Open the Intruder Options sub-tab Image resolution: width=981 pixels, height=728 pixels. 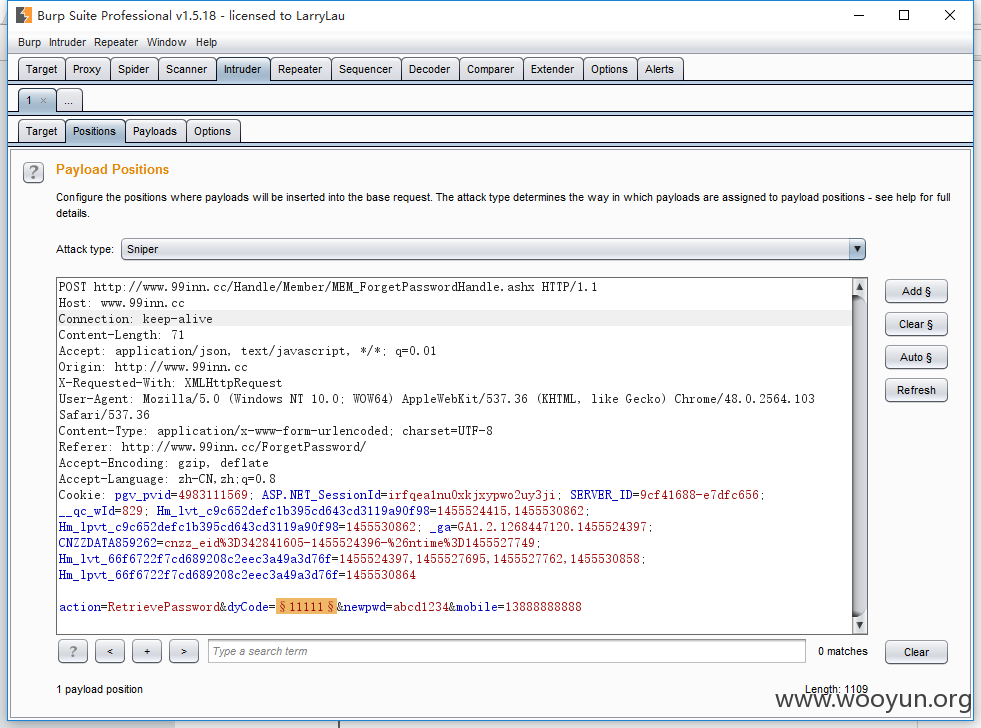tap(213, 131)
